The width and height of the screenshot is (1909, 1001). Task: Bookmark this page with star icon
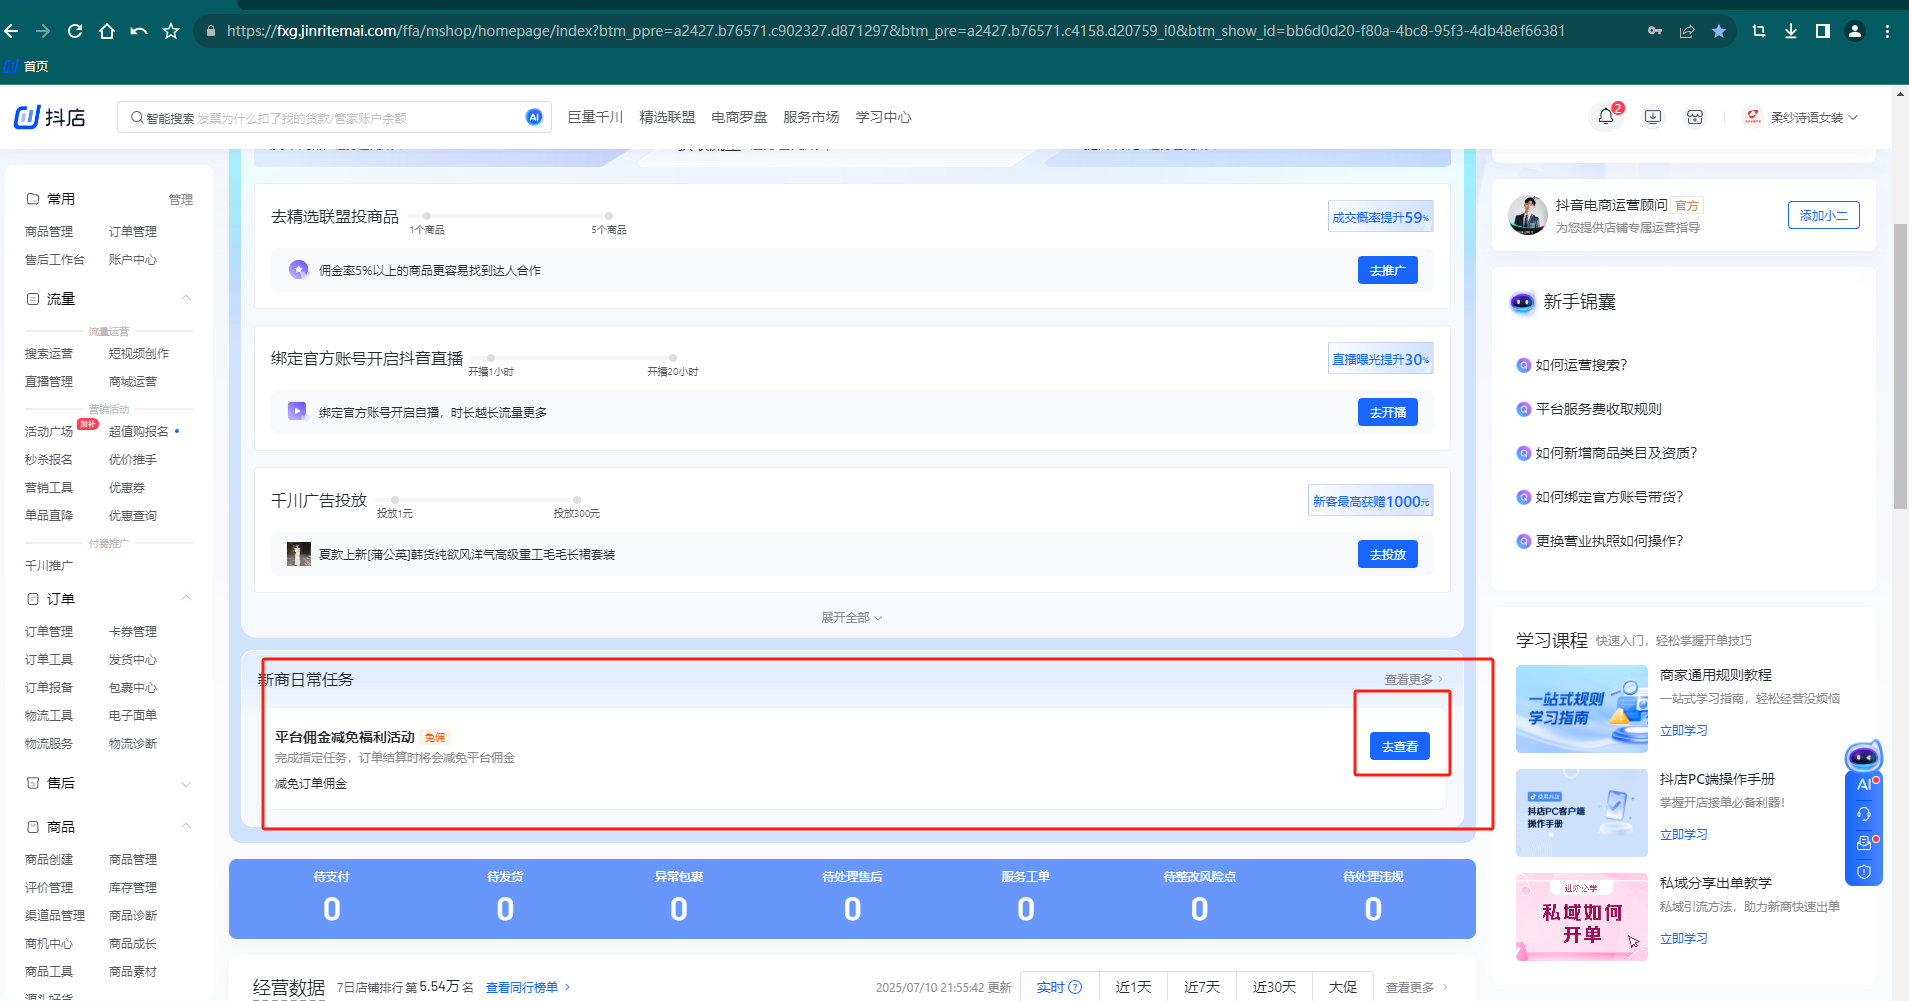point(1718,31)
